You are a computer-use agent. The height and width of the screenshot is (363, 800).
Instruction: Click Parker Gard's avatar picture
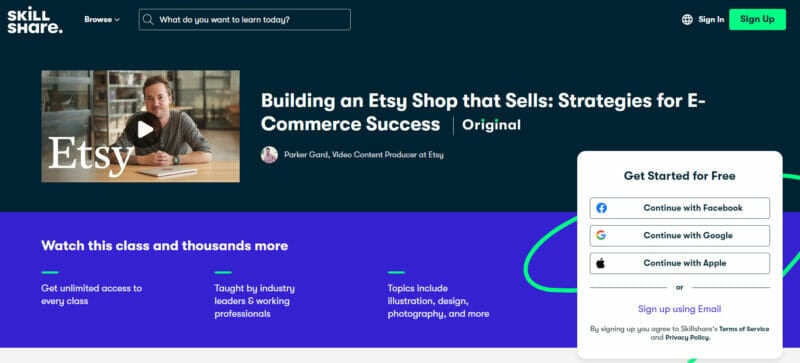269,154
